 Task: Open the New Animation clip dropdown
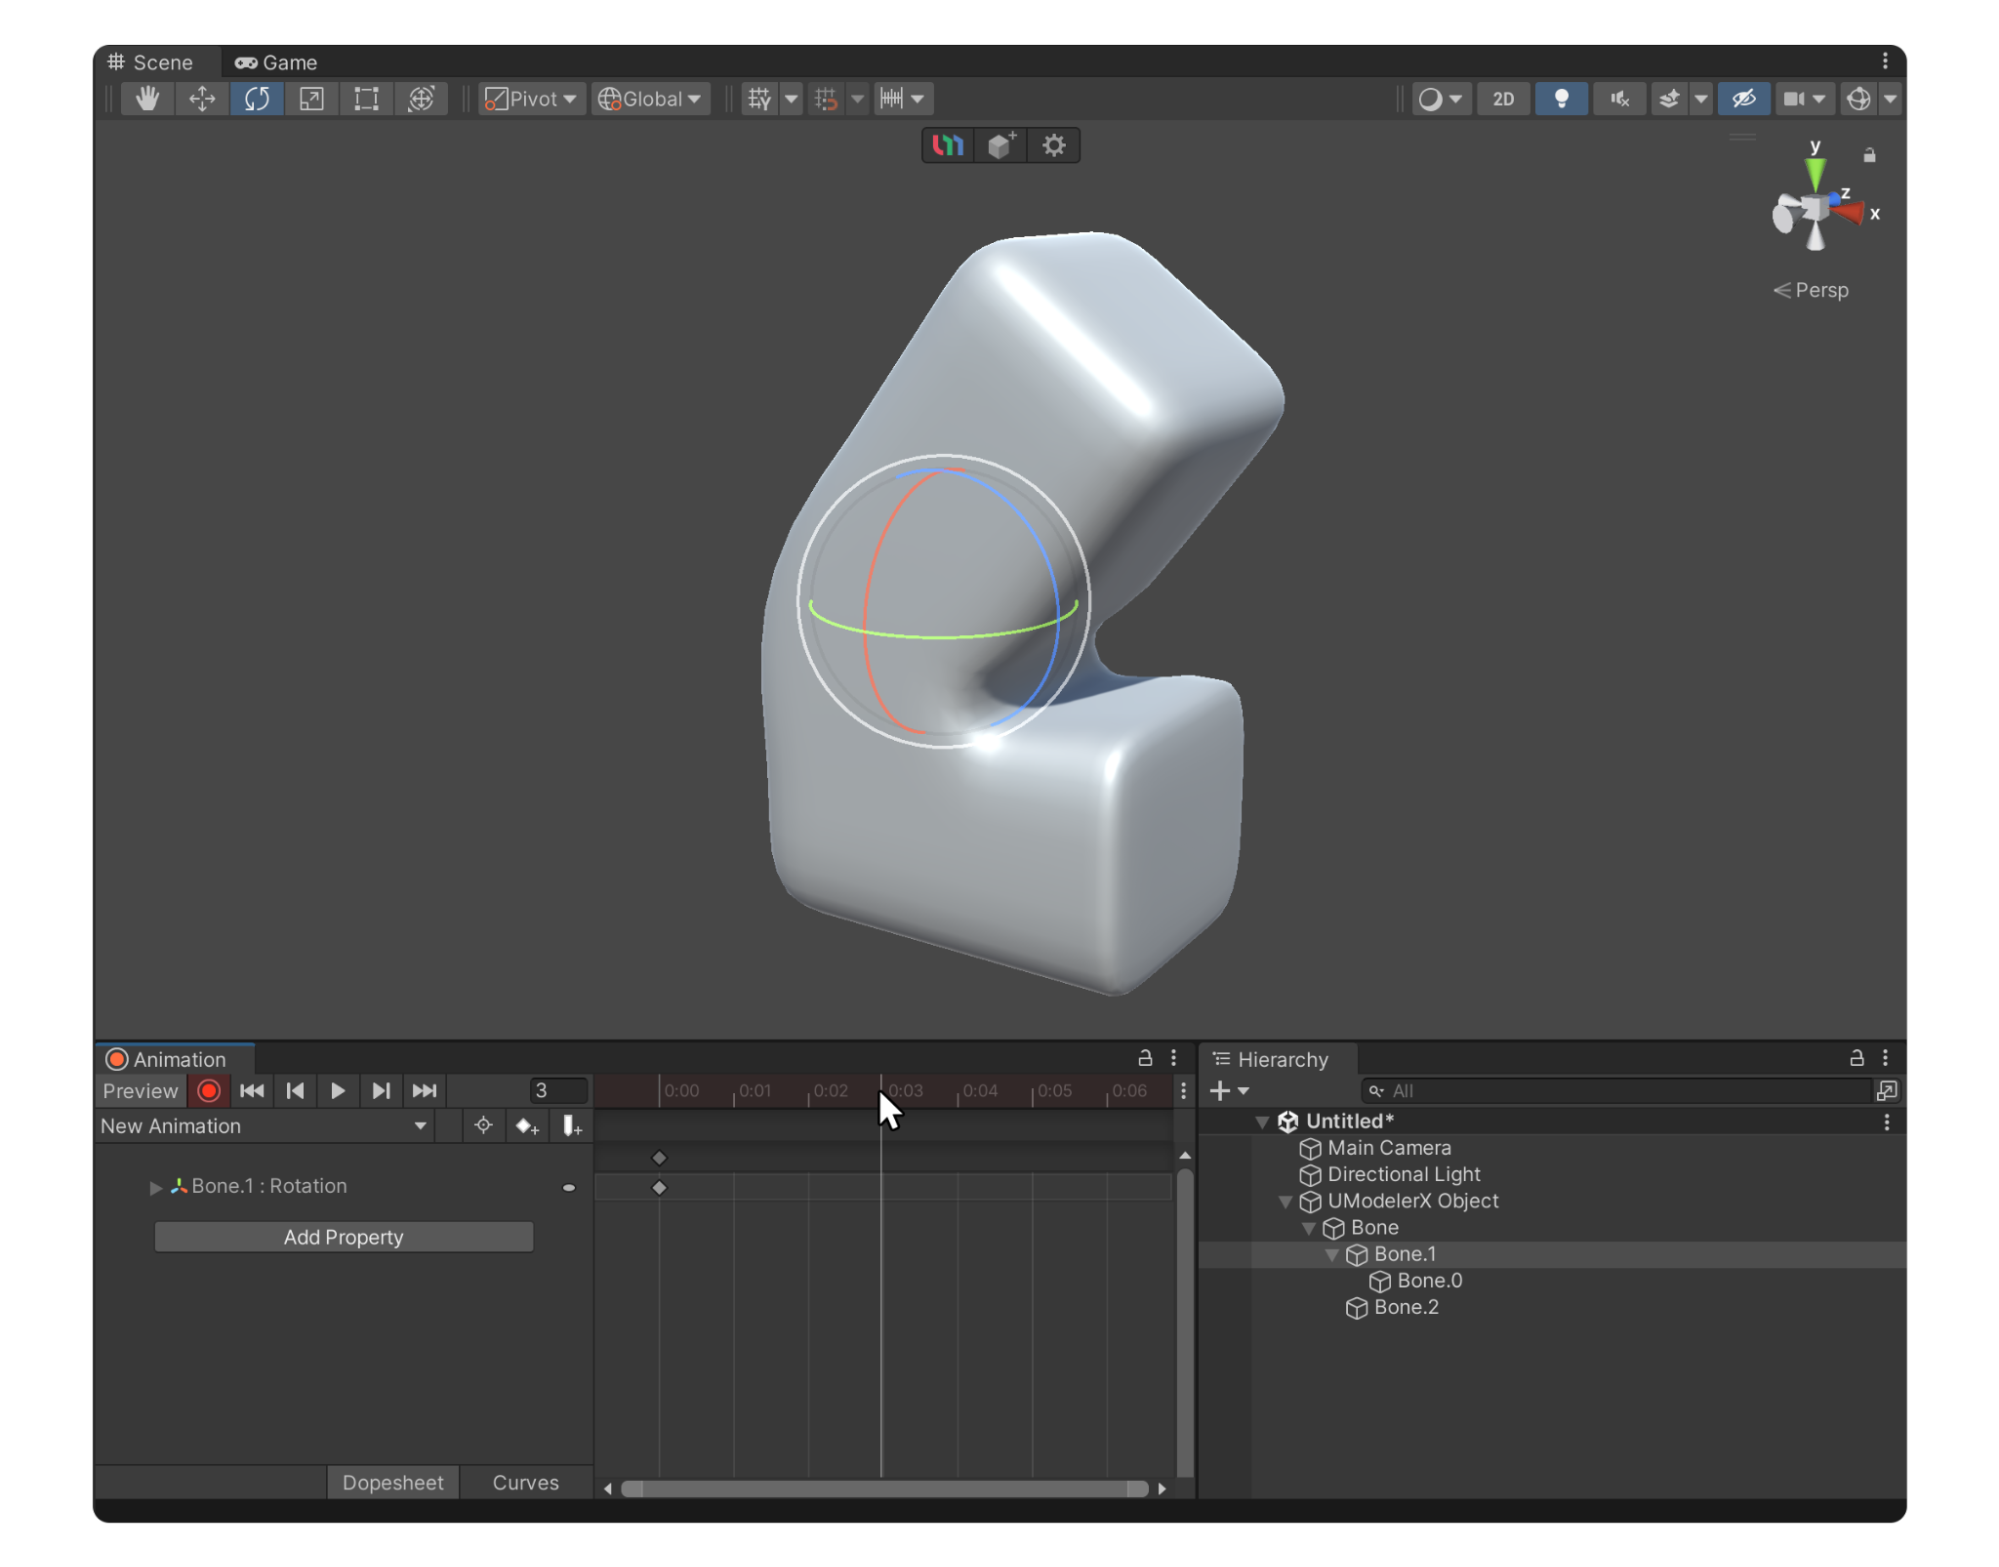click(264, 1126)
